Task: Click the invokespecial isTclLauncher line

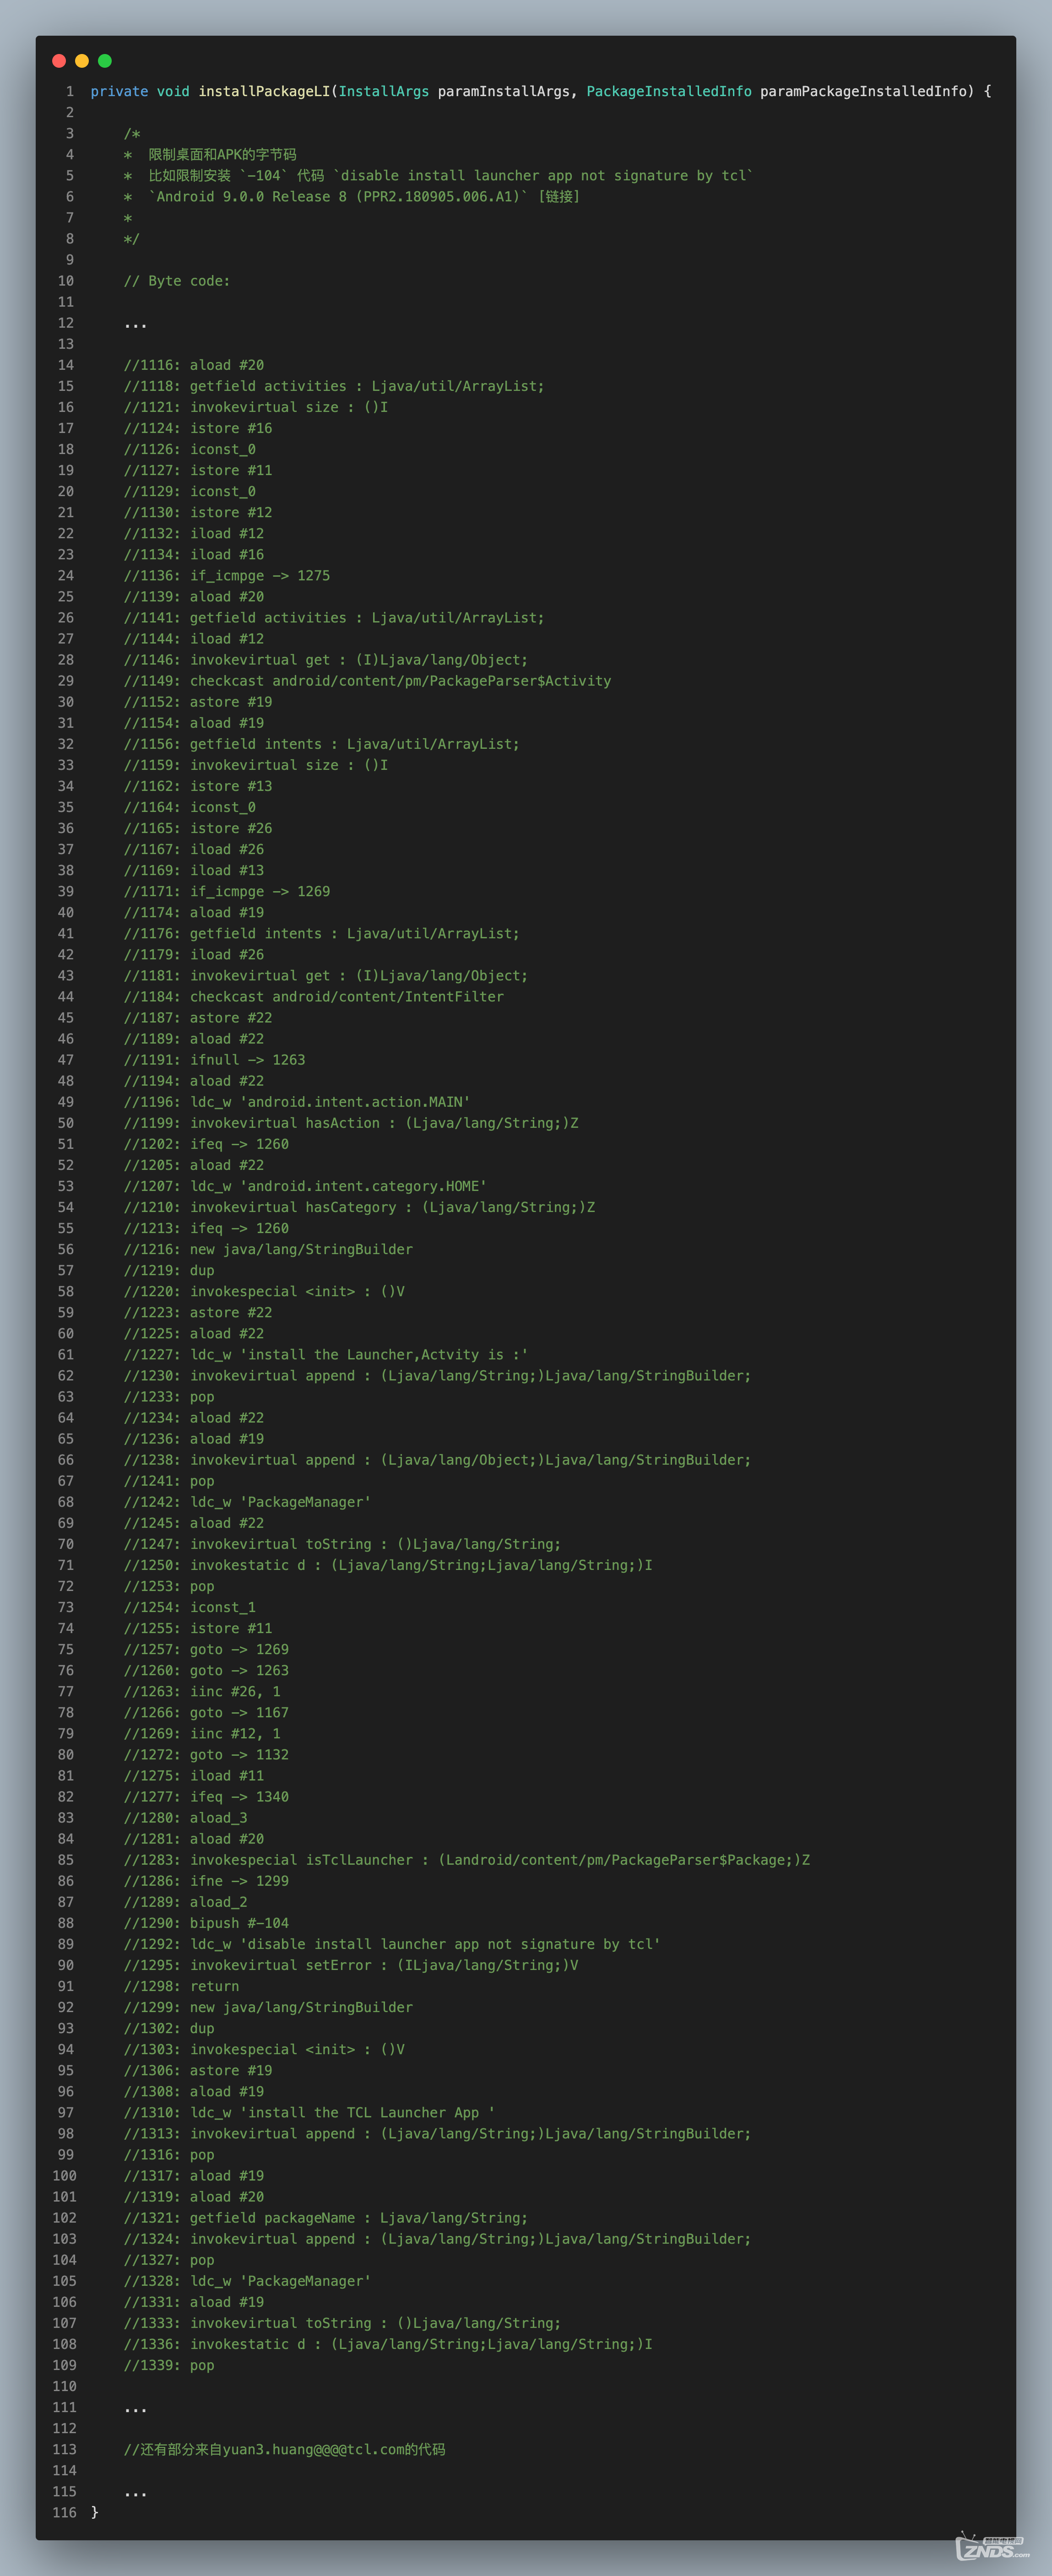Action: point(467,1860)
